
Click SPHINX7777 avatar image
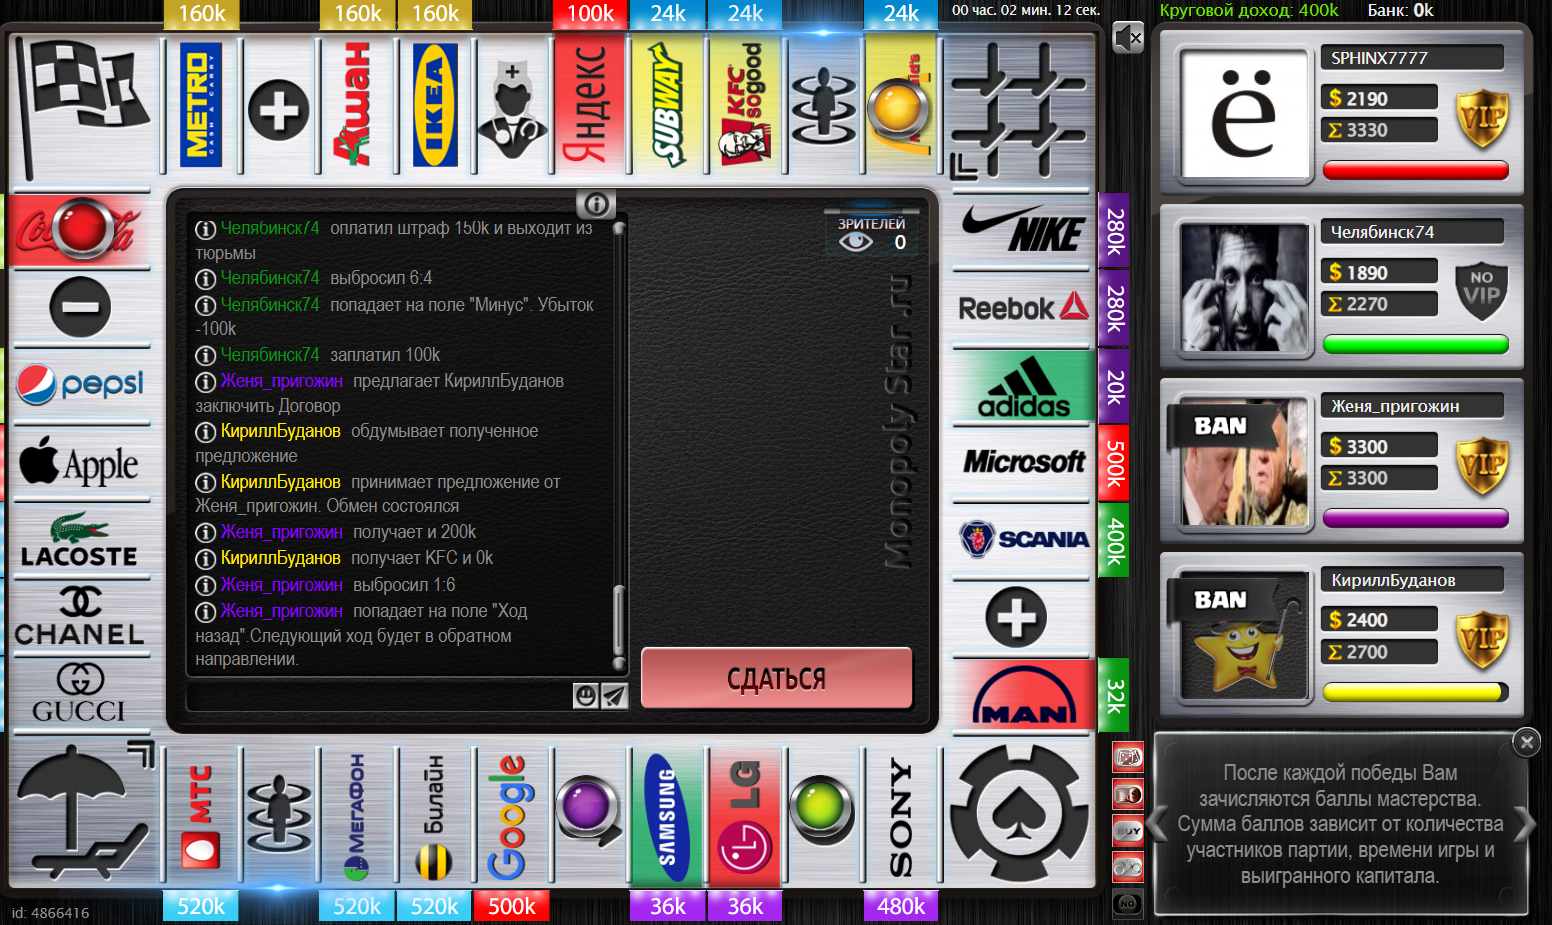click(x=1244, y=114)
